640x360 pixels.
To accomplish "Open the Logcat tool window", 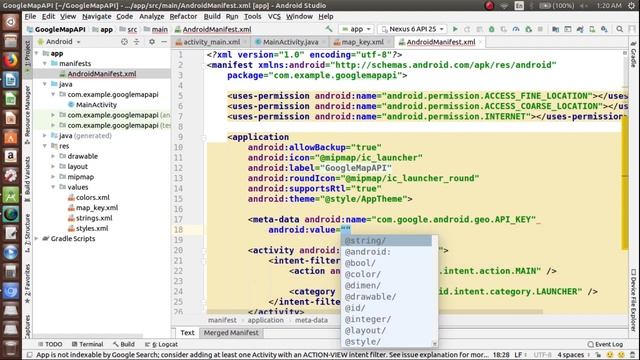I will pyautogui.click(x=162, y=344).
